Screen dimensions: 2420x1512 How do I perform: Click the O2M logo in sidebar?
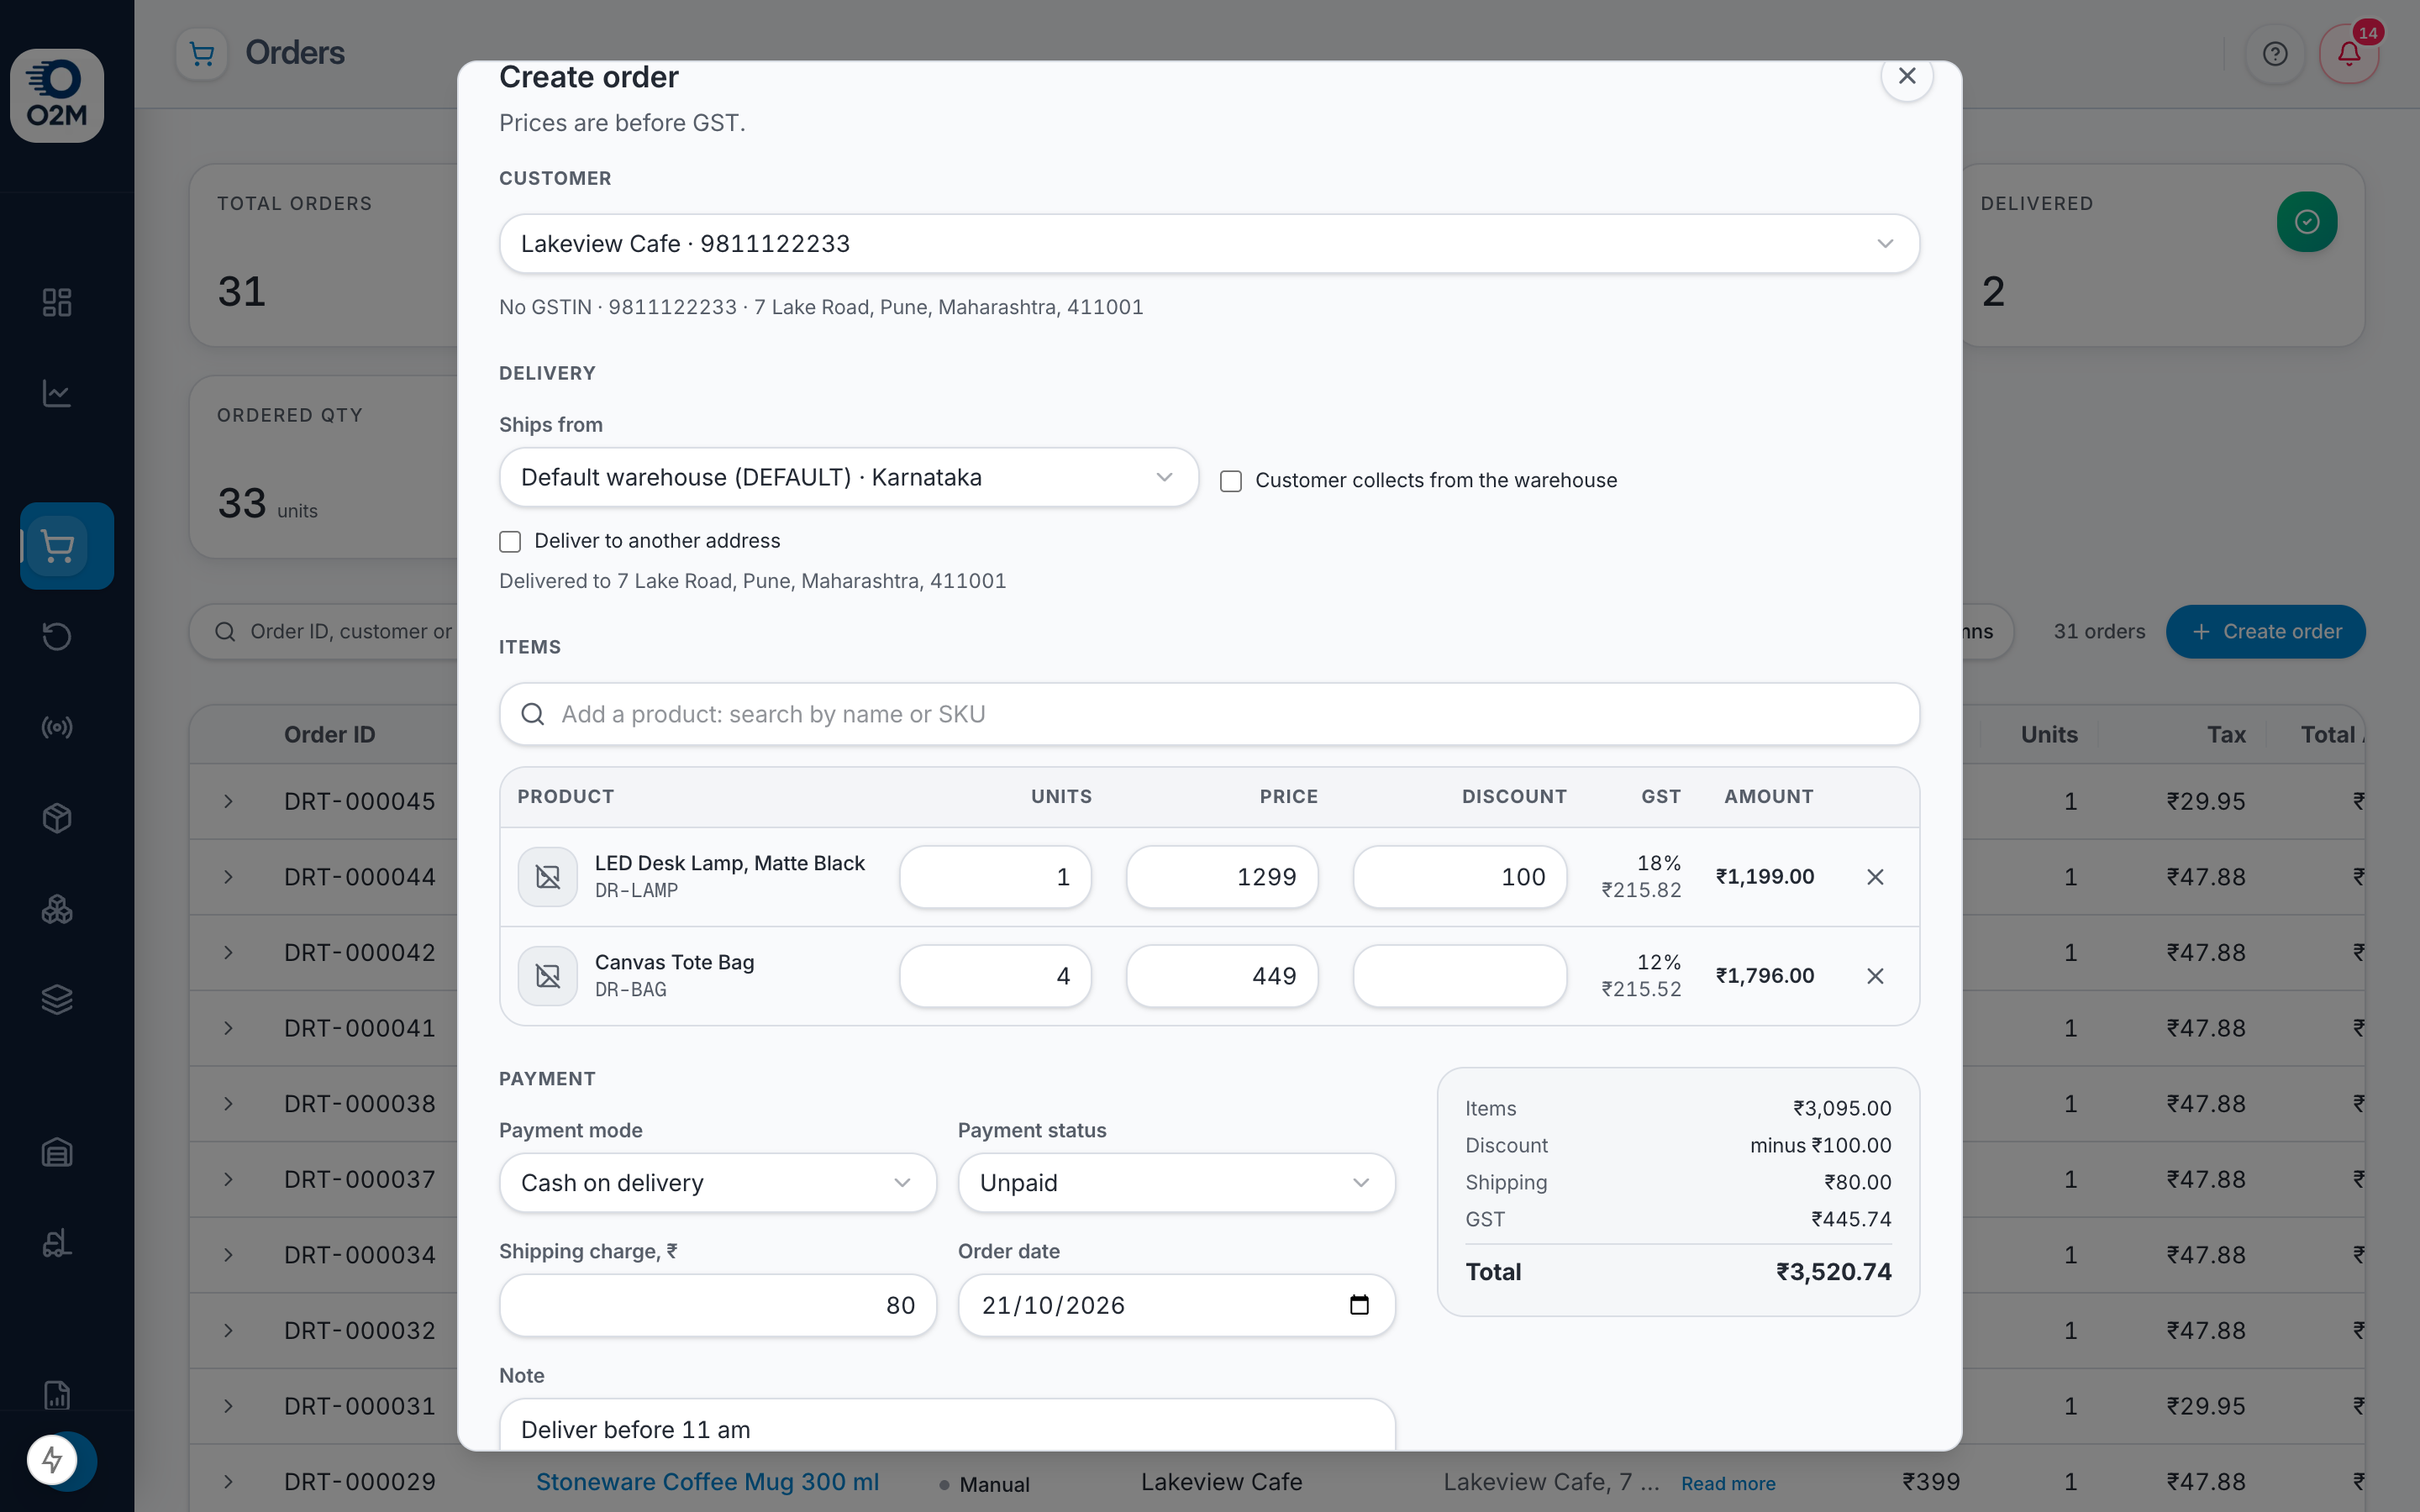pos(57,95)
